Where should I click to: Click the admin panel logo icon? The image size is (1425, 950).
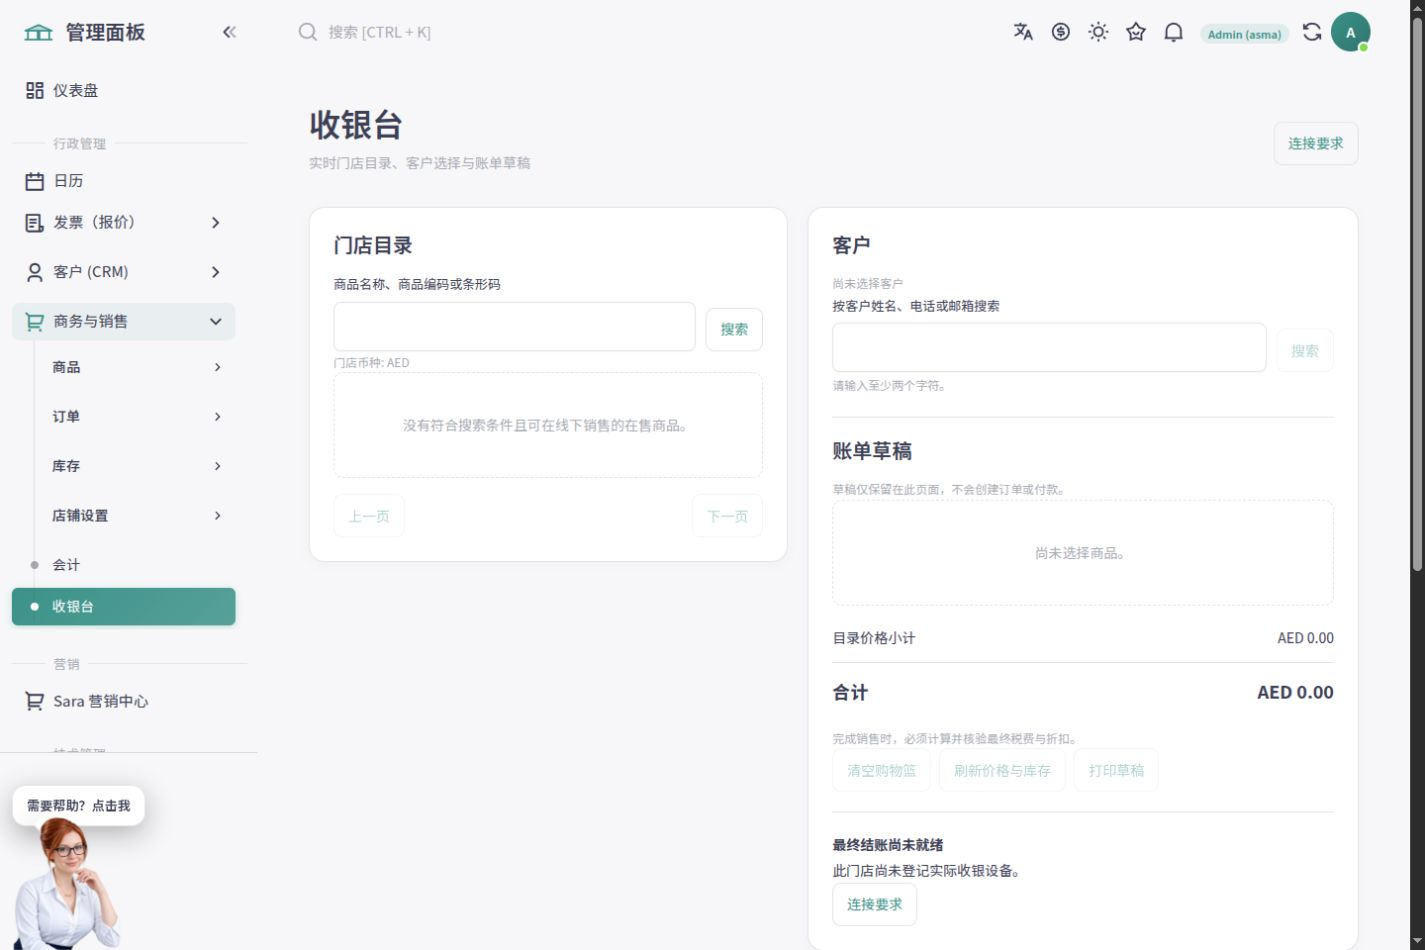pyautogui.click(x=38, y=32)
